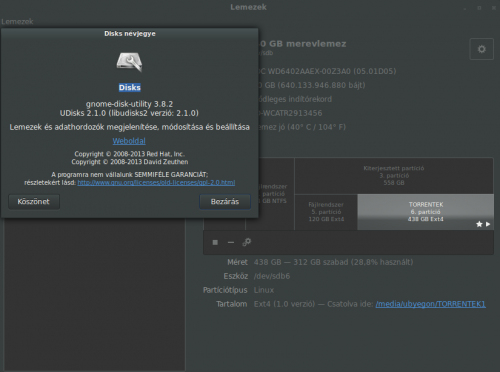Viewport: 500px width, 372px height.
Task: Click the Copyright David Zeuthen line
Action: click(x=130, y=162)
